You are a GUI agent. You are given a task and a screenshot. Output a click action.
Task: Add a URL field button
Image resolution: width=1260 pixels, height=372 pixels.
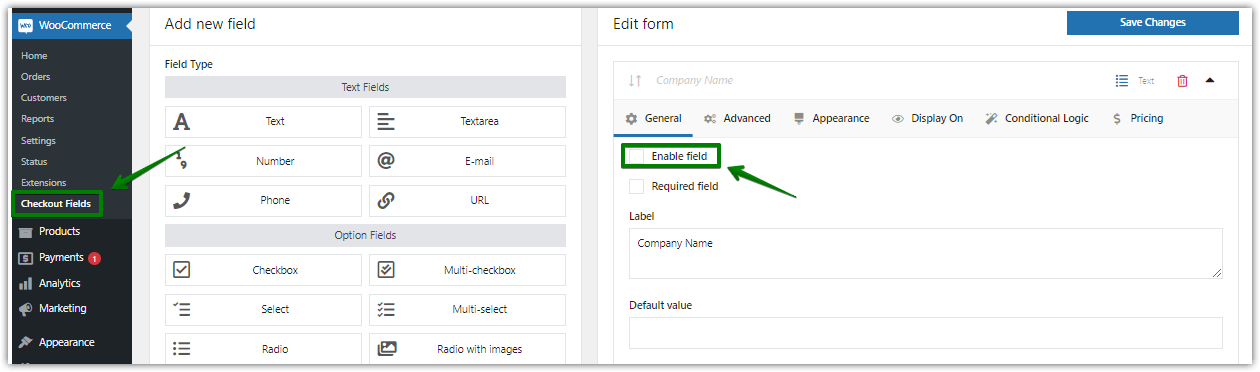[x=467, y=200]
